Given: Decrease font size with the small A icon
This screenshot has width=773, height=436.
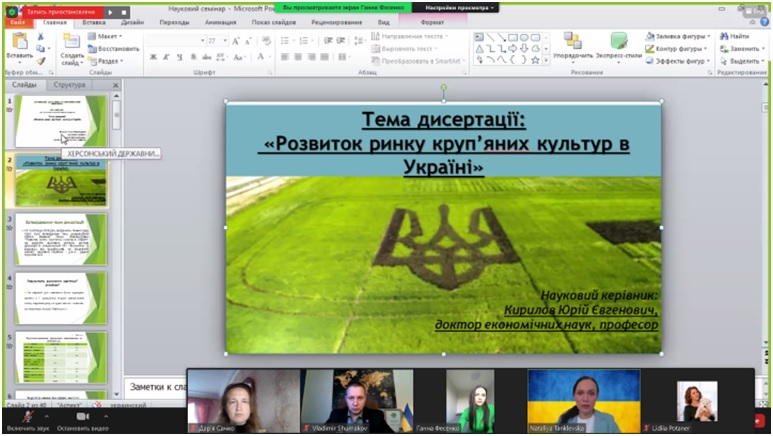Looking at the screenshot, I should [x=248, y=41].
